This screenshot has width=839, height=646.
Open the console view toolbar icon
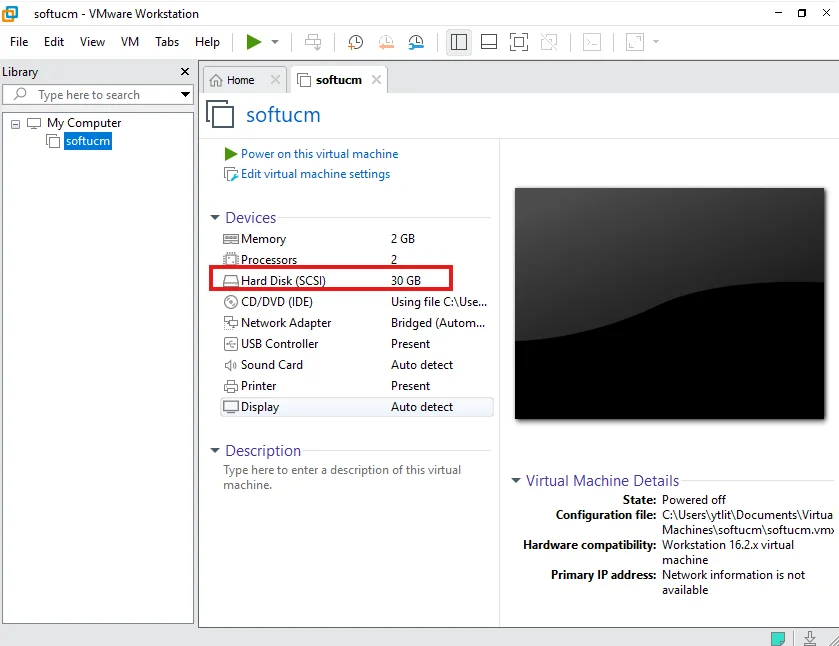pos(592,42)
